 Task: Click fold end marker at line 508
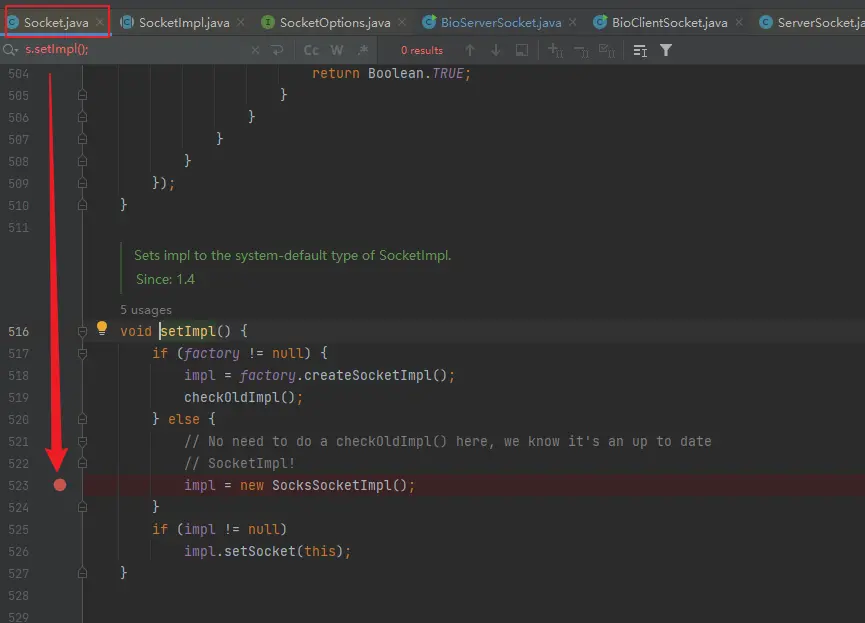click(82, 161)
